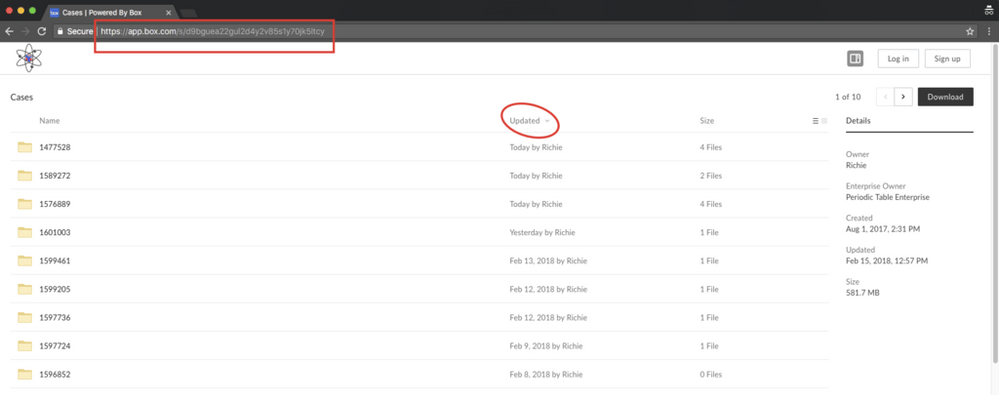Open a new browser tab

[189, 13]
